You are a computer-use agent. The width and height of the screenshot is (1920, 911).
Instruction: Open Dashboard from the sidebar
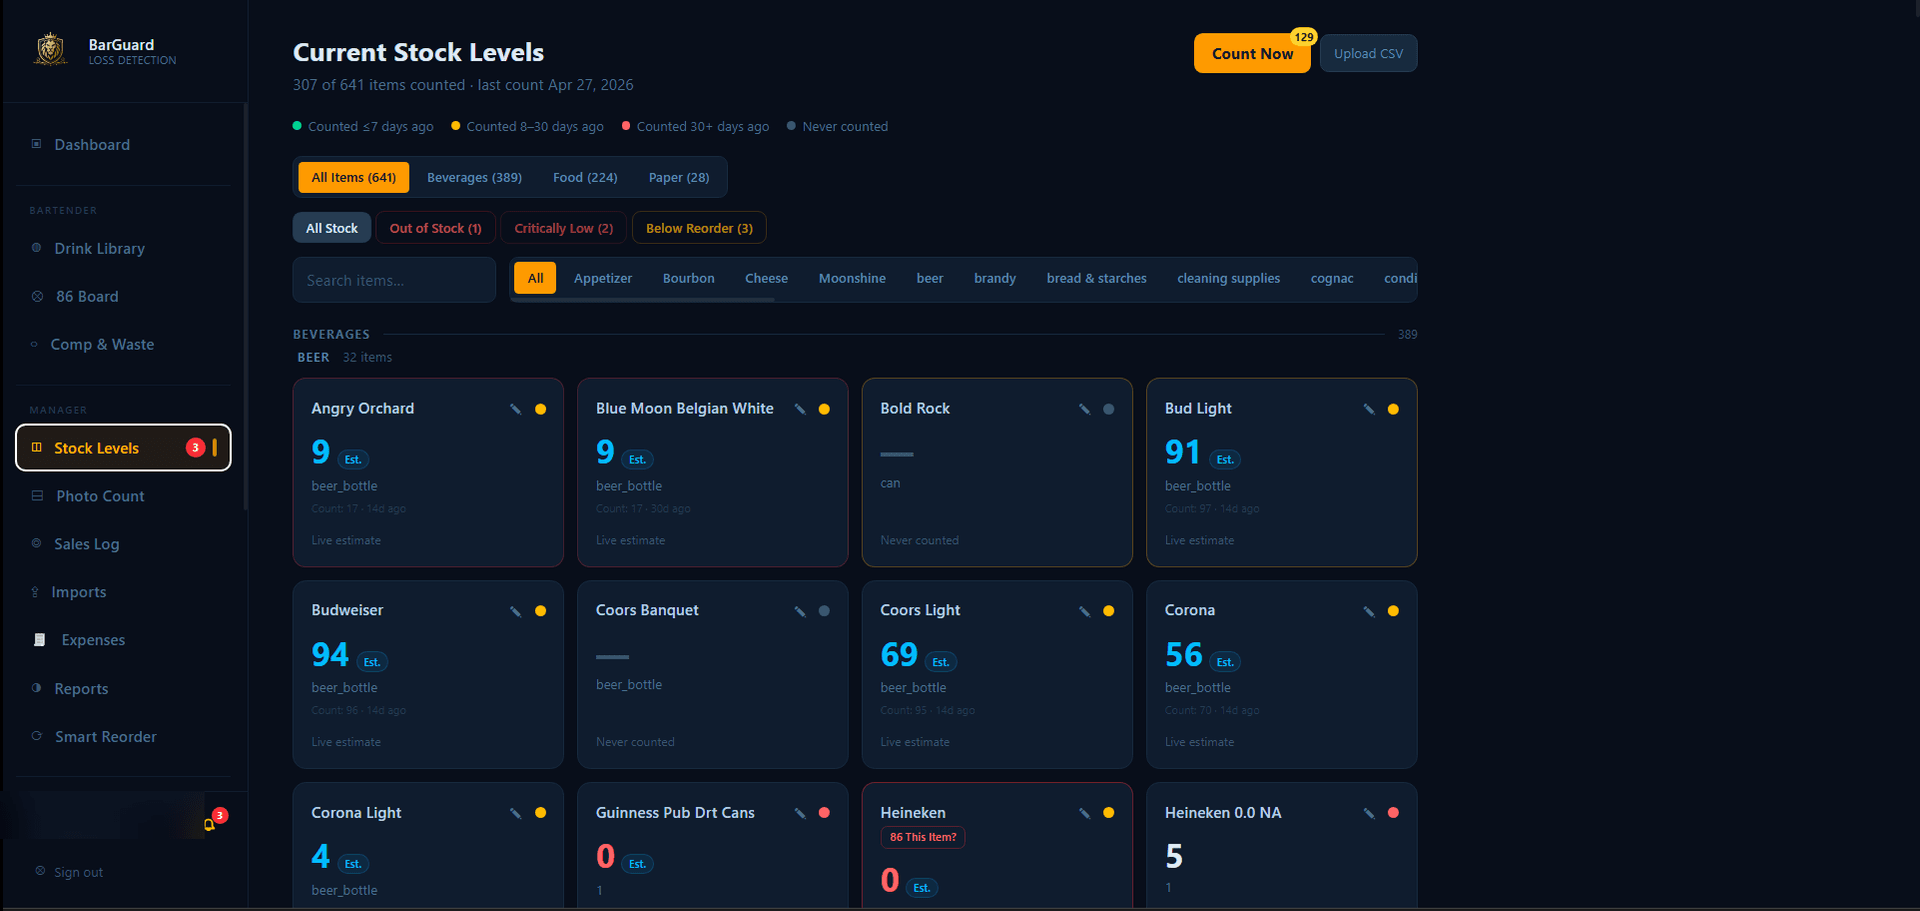click(x=124, y=145)
